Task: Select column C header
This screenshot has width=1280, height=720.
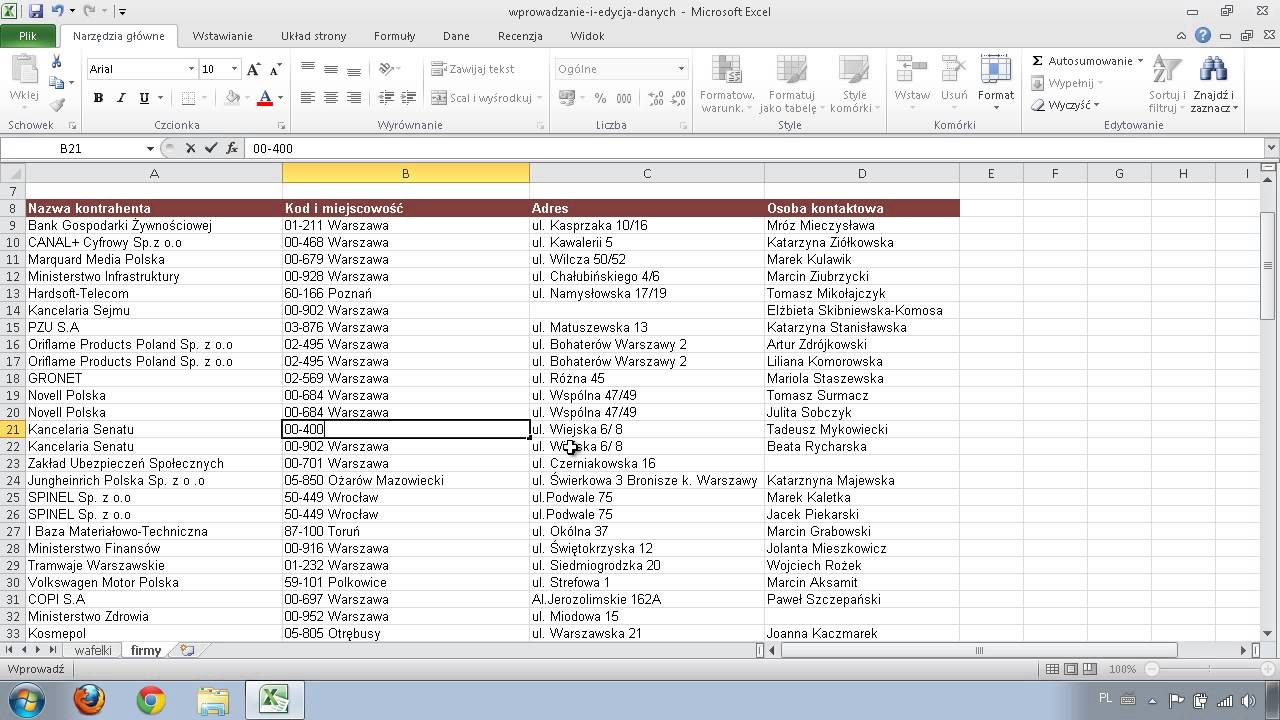Action: 646,174
